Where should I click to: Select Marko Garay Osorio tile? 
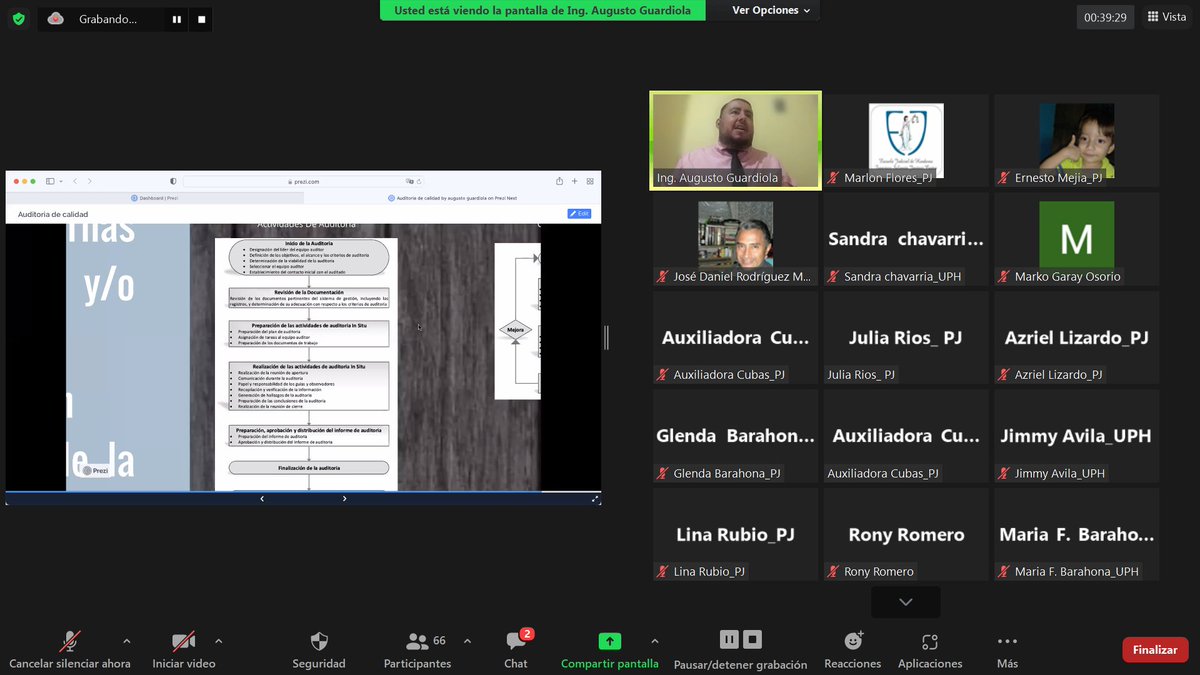coord(1076,238)
